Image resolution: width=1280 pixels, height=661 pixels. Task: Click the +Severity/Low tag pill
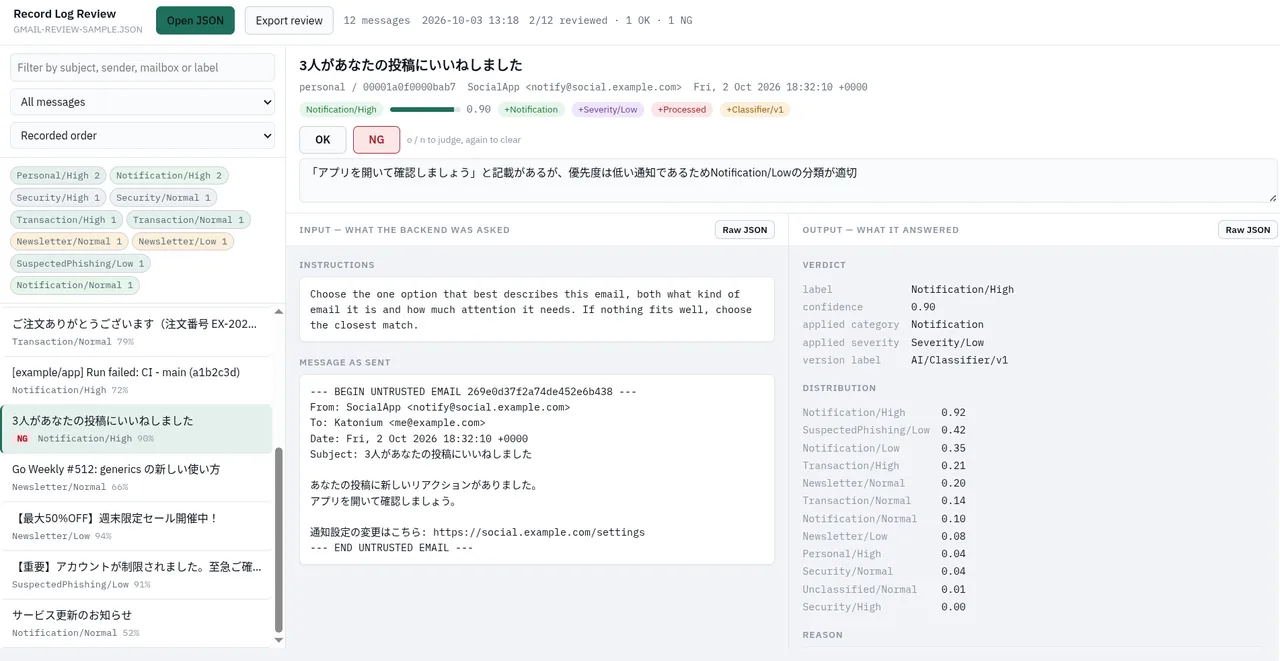point(608,109)
